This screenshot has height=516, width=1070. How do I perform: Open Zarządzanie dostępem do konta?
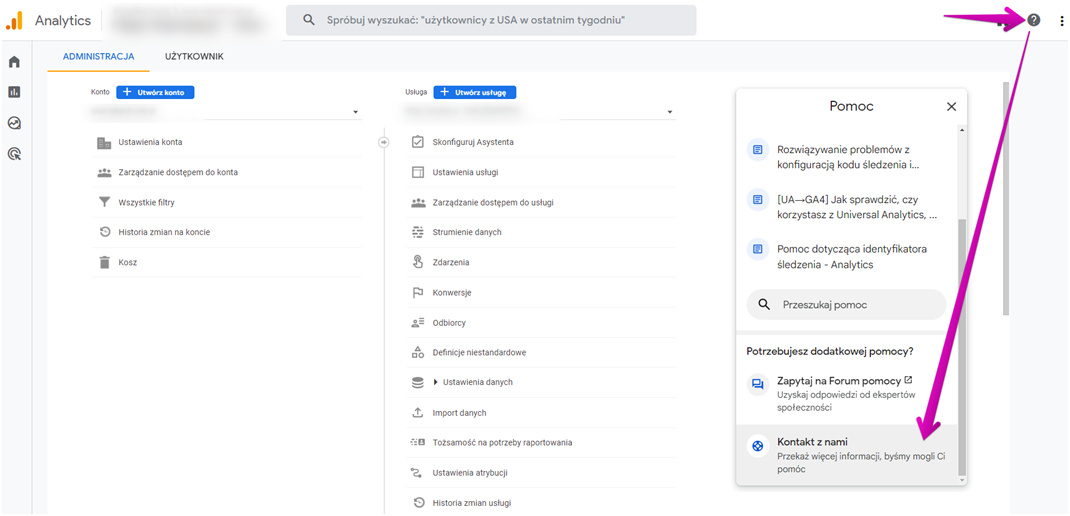click(x=178, y=173)
